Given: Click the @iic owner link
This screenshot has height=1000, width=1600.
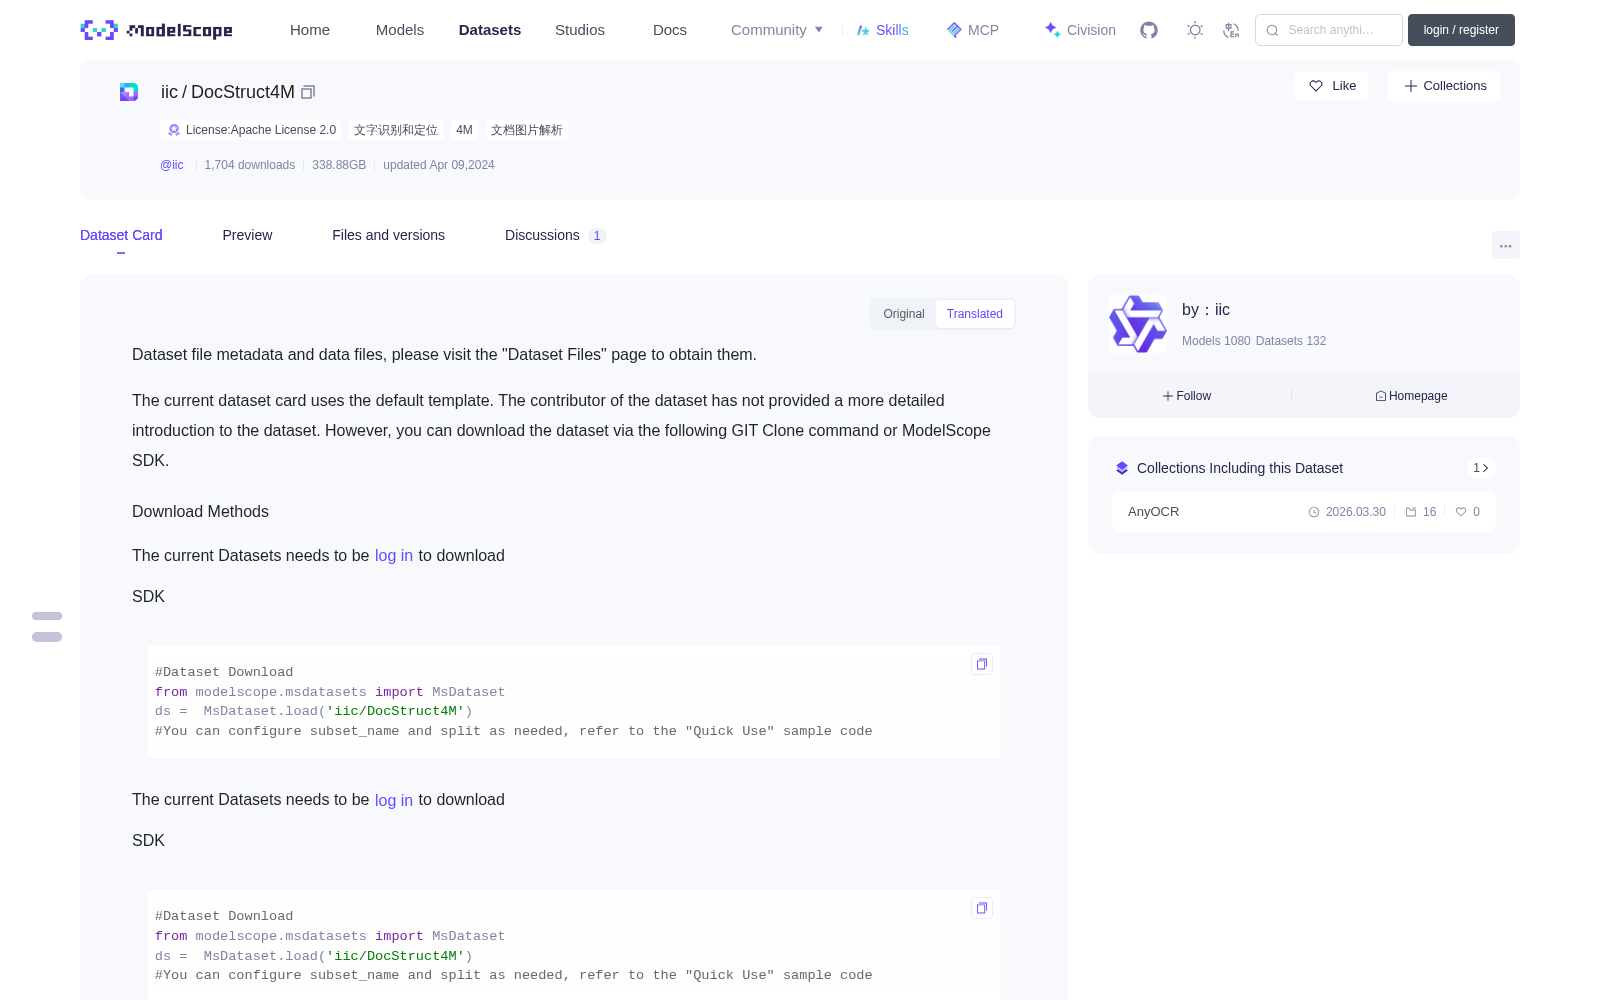Looking at the screenshot, I should pos(172,165).
